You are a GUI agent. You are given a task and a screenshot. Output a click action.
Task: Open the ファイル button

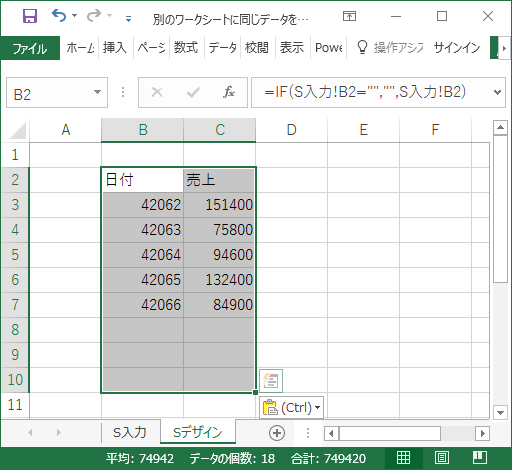click(30, 48)
